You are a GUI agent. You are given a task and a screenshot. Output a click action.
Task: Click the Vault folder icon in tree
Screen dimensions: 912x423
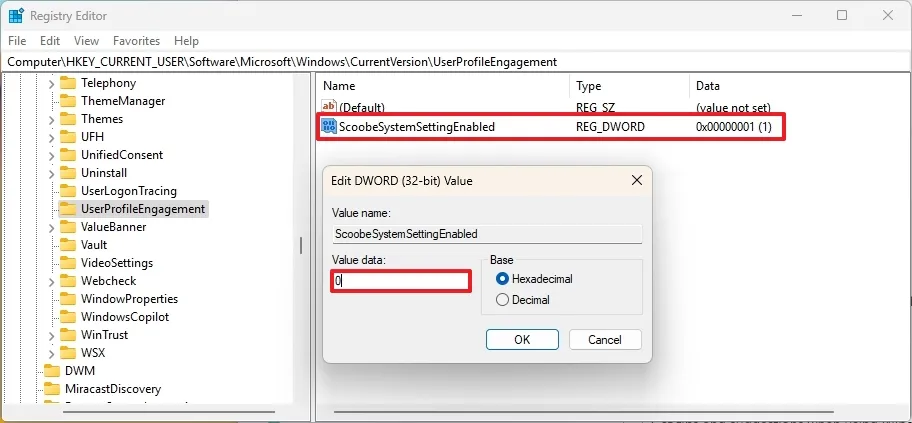[68, 245]
